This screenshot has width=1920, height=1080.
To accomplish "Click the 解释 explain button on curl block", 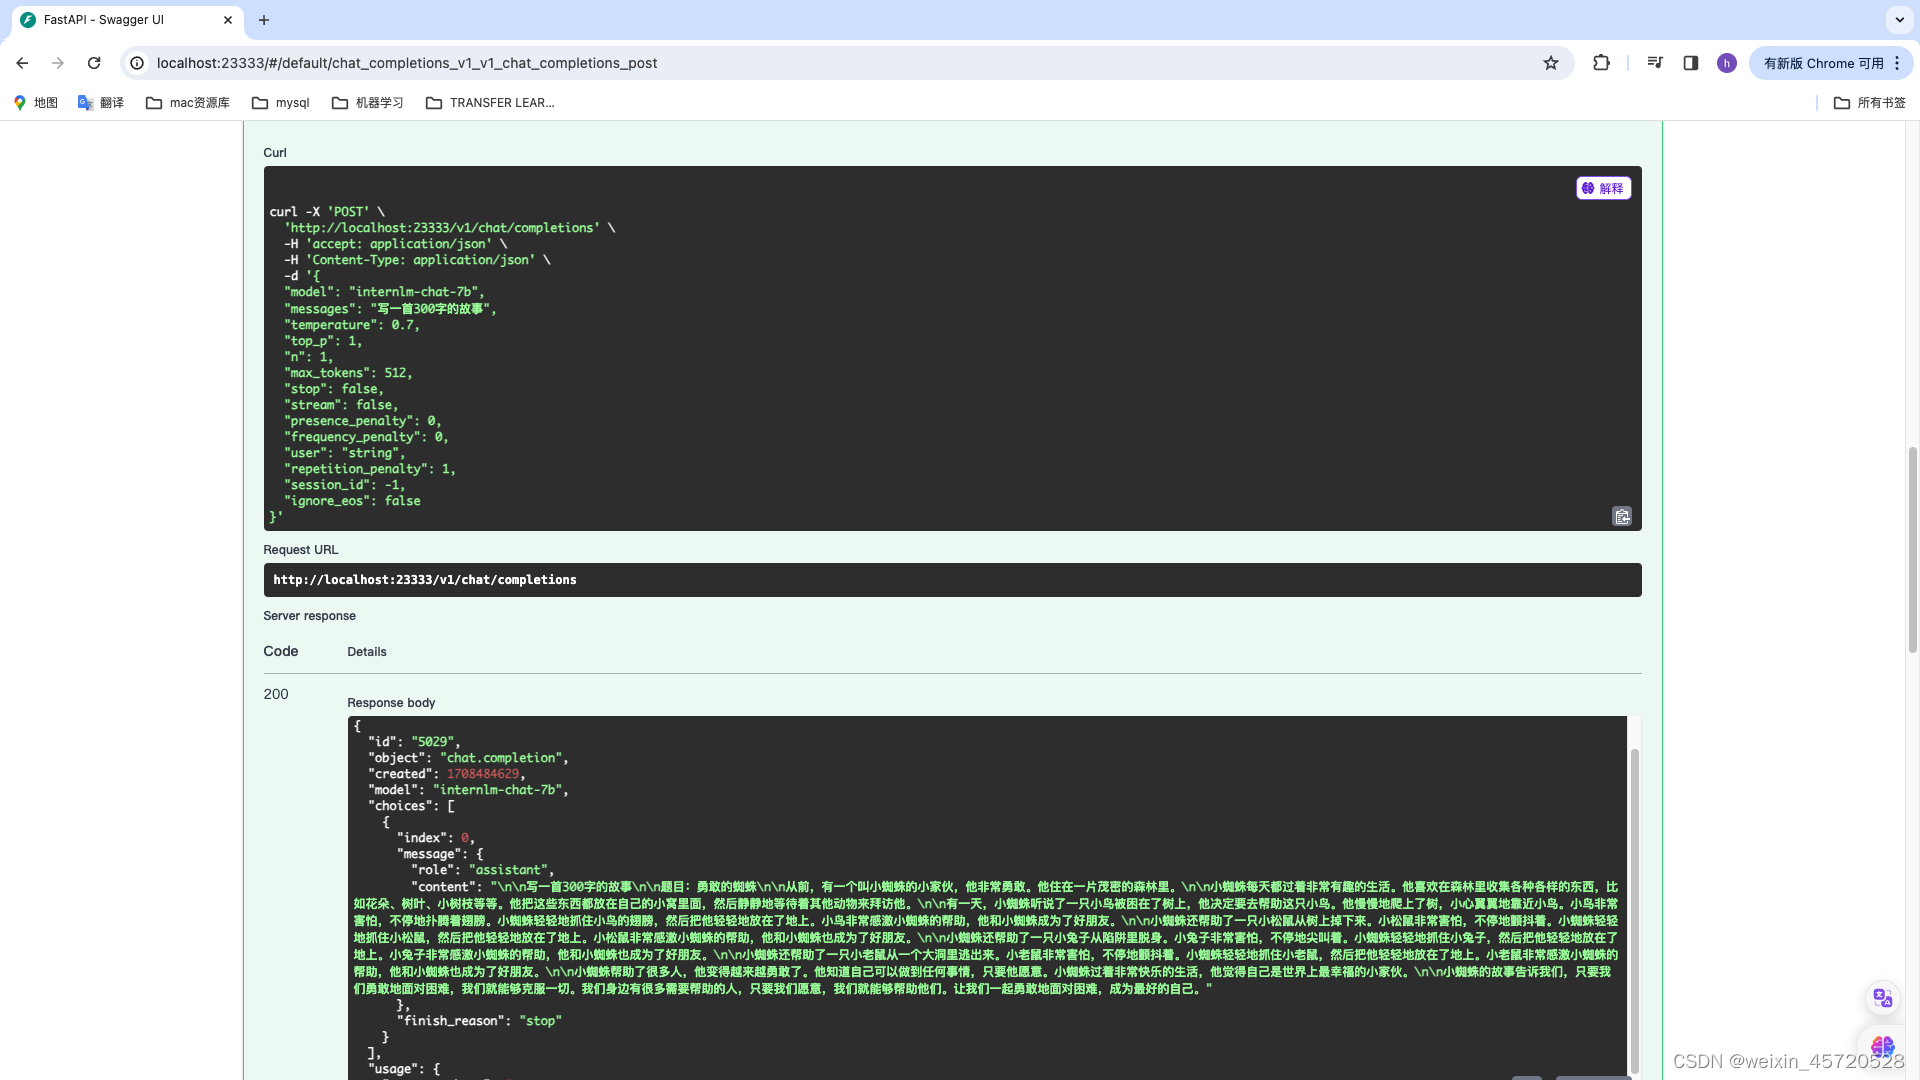I will coord(1603,188).
